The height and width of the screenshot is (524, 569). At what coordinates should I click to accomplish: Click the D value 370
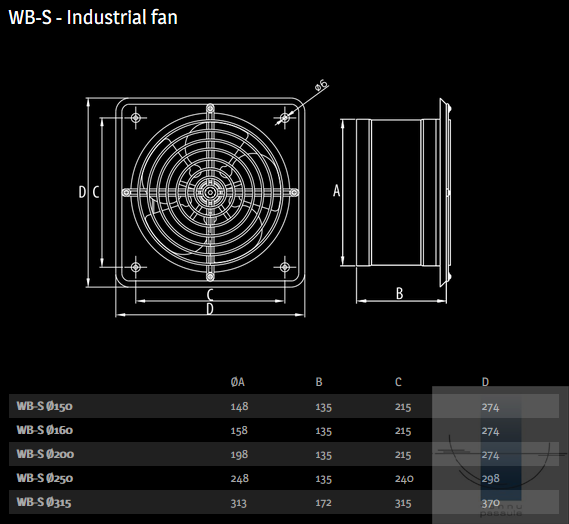(491, 503)
